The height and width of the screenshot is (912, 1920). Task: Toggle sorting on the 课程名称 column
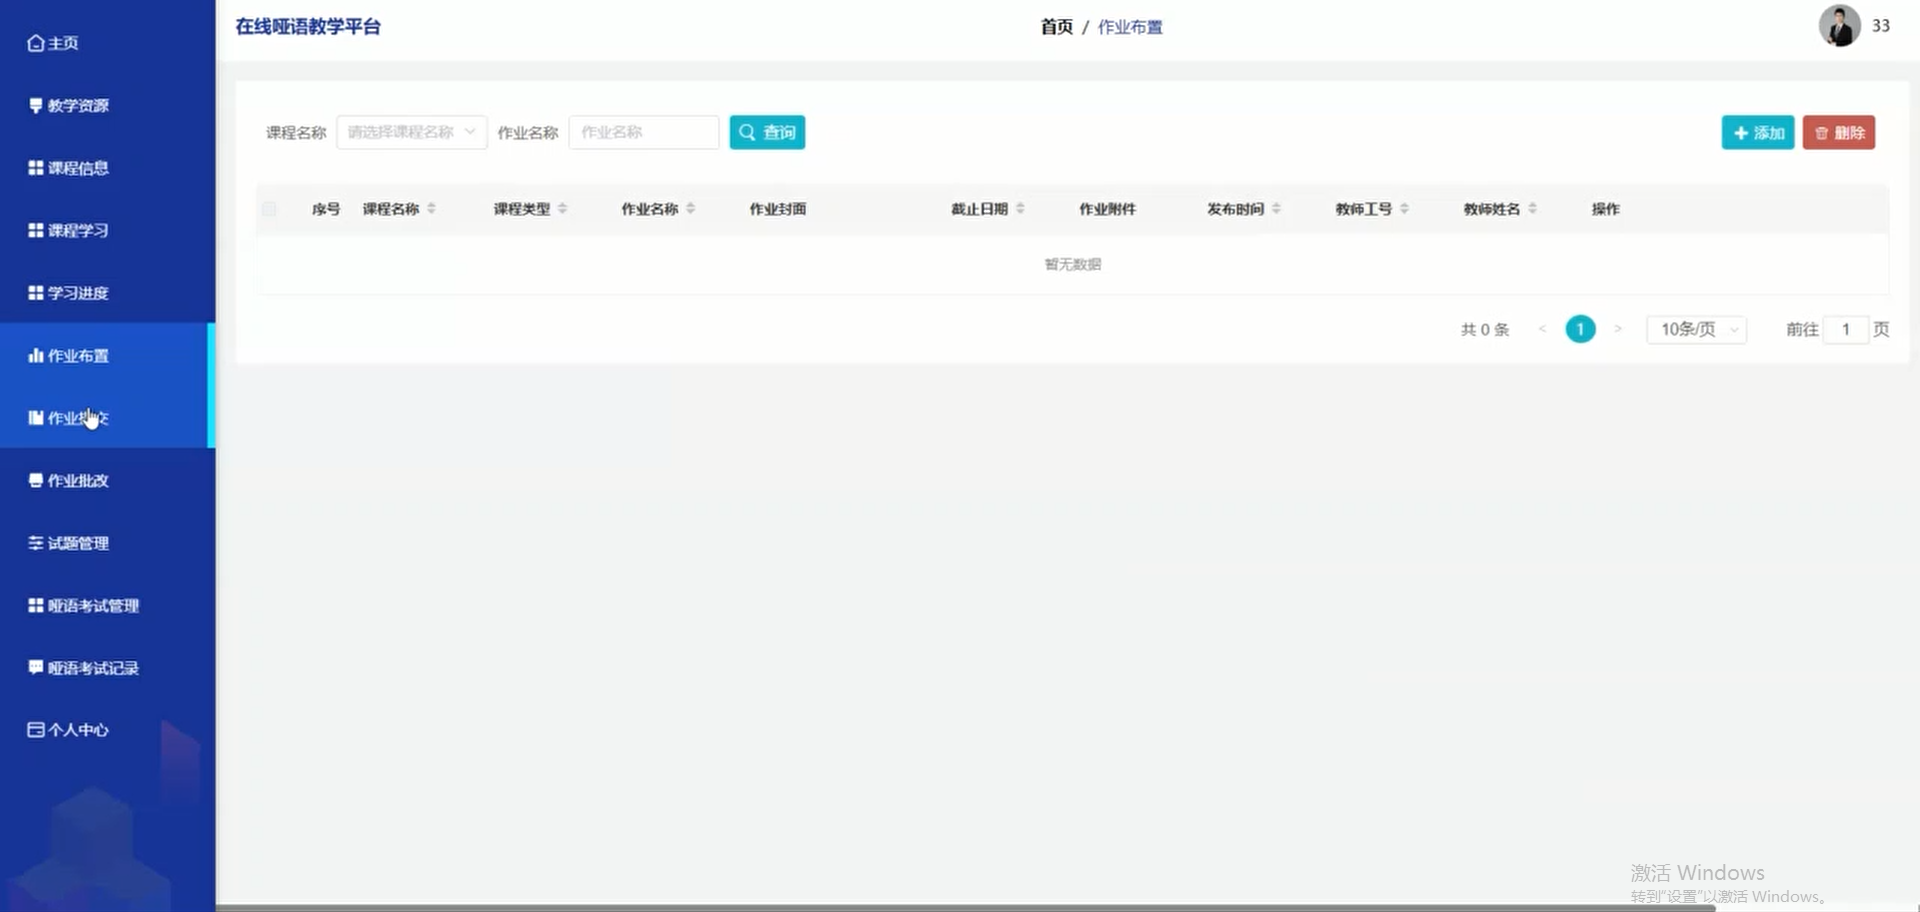(x=431, y=209)
